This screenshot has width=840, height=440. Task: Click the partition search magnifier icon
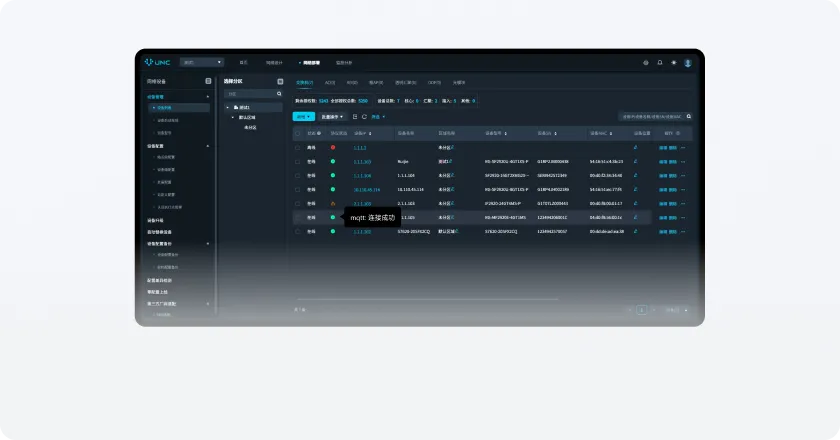point(279,94)
